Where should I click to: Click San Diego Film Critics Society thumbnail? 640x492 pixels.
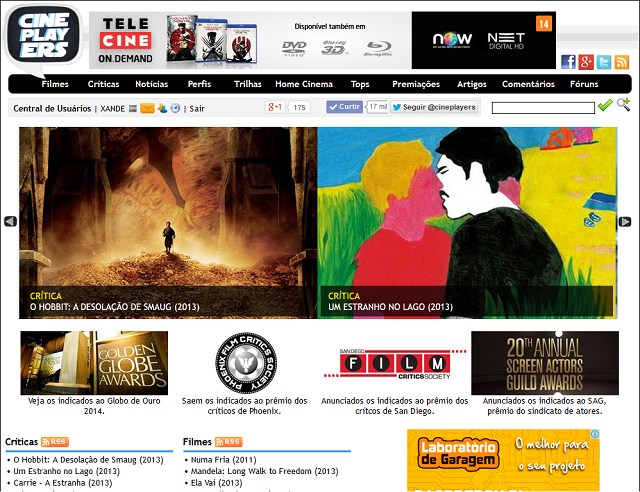tap(395, 363)
